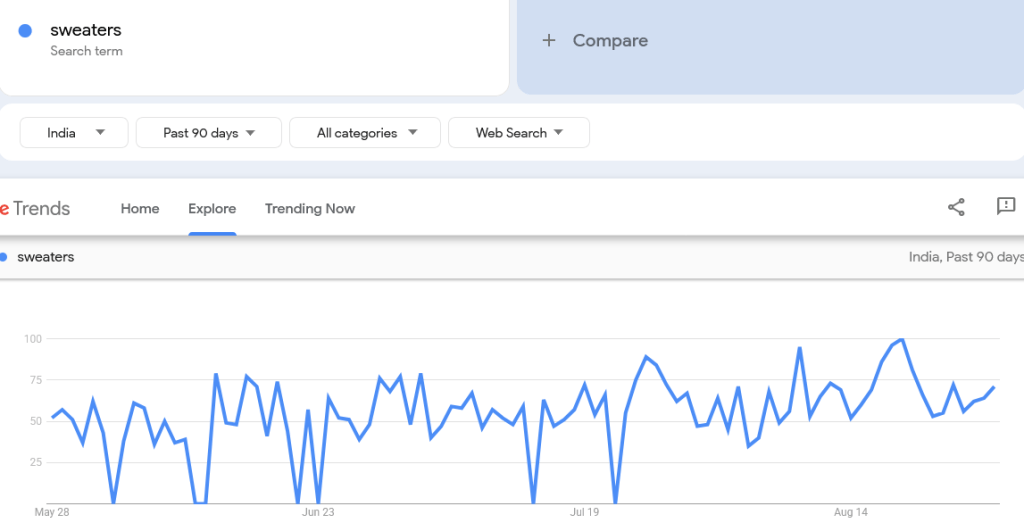Click the share icon in header
Viewport: 1024px width, 523px height.
[x=956, y=207]
